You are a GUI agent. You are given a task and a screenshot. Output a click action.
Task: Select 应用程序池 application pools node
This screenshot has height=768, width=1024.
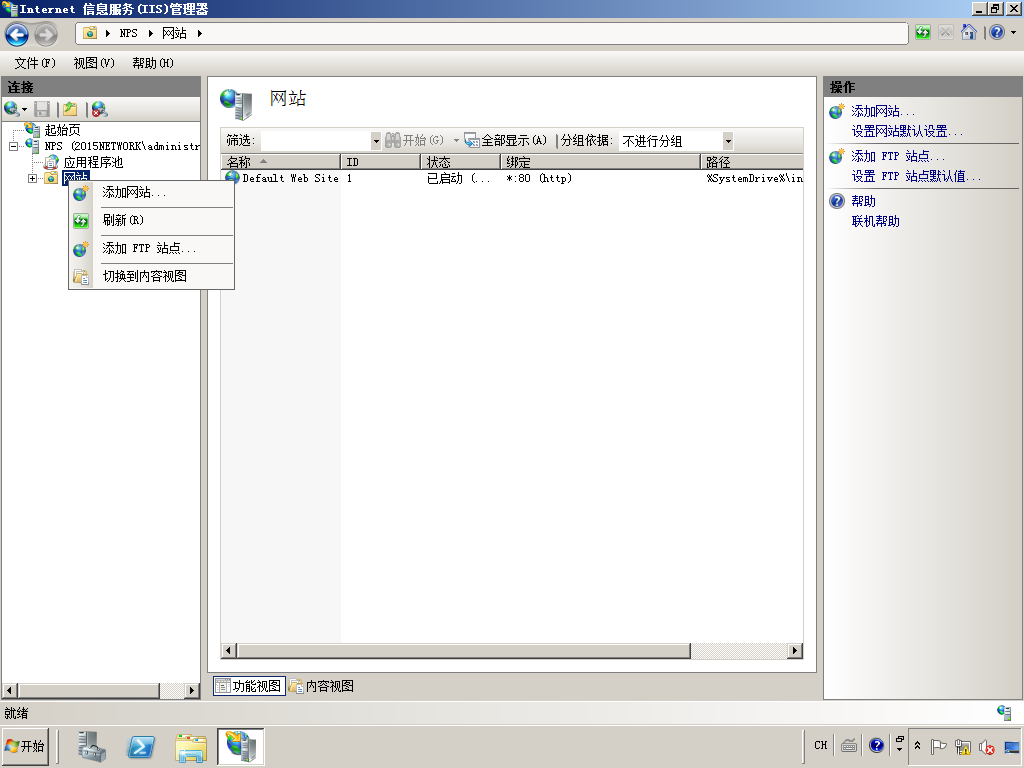93,162
